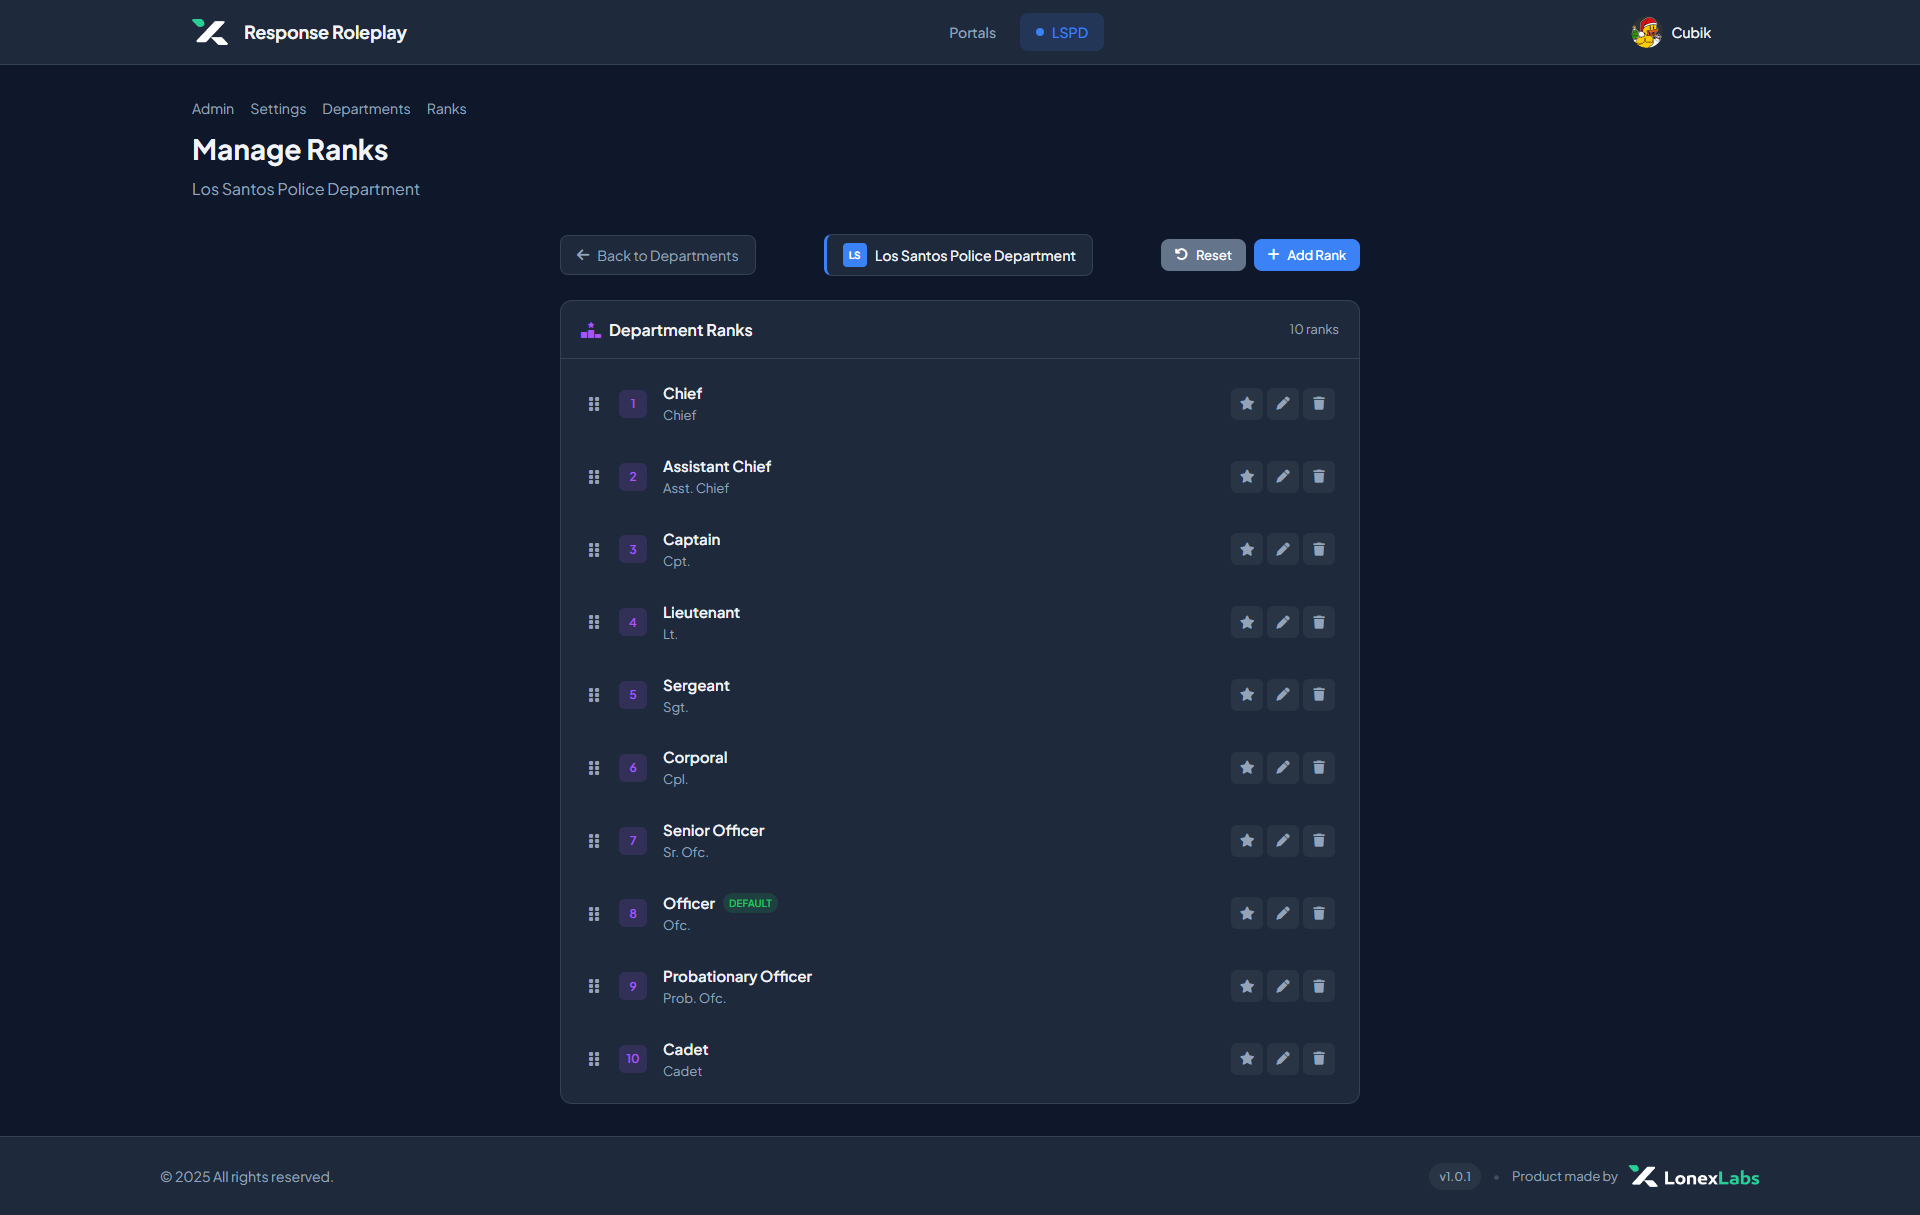Delete the Chief rank trash icon
This screenshot has width=1920, height=1215.
tap(1319, 404)
